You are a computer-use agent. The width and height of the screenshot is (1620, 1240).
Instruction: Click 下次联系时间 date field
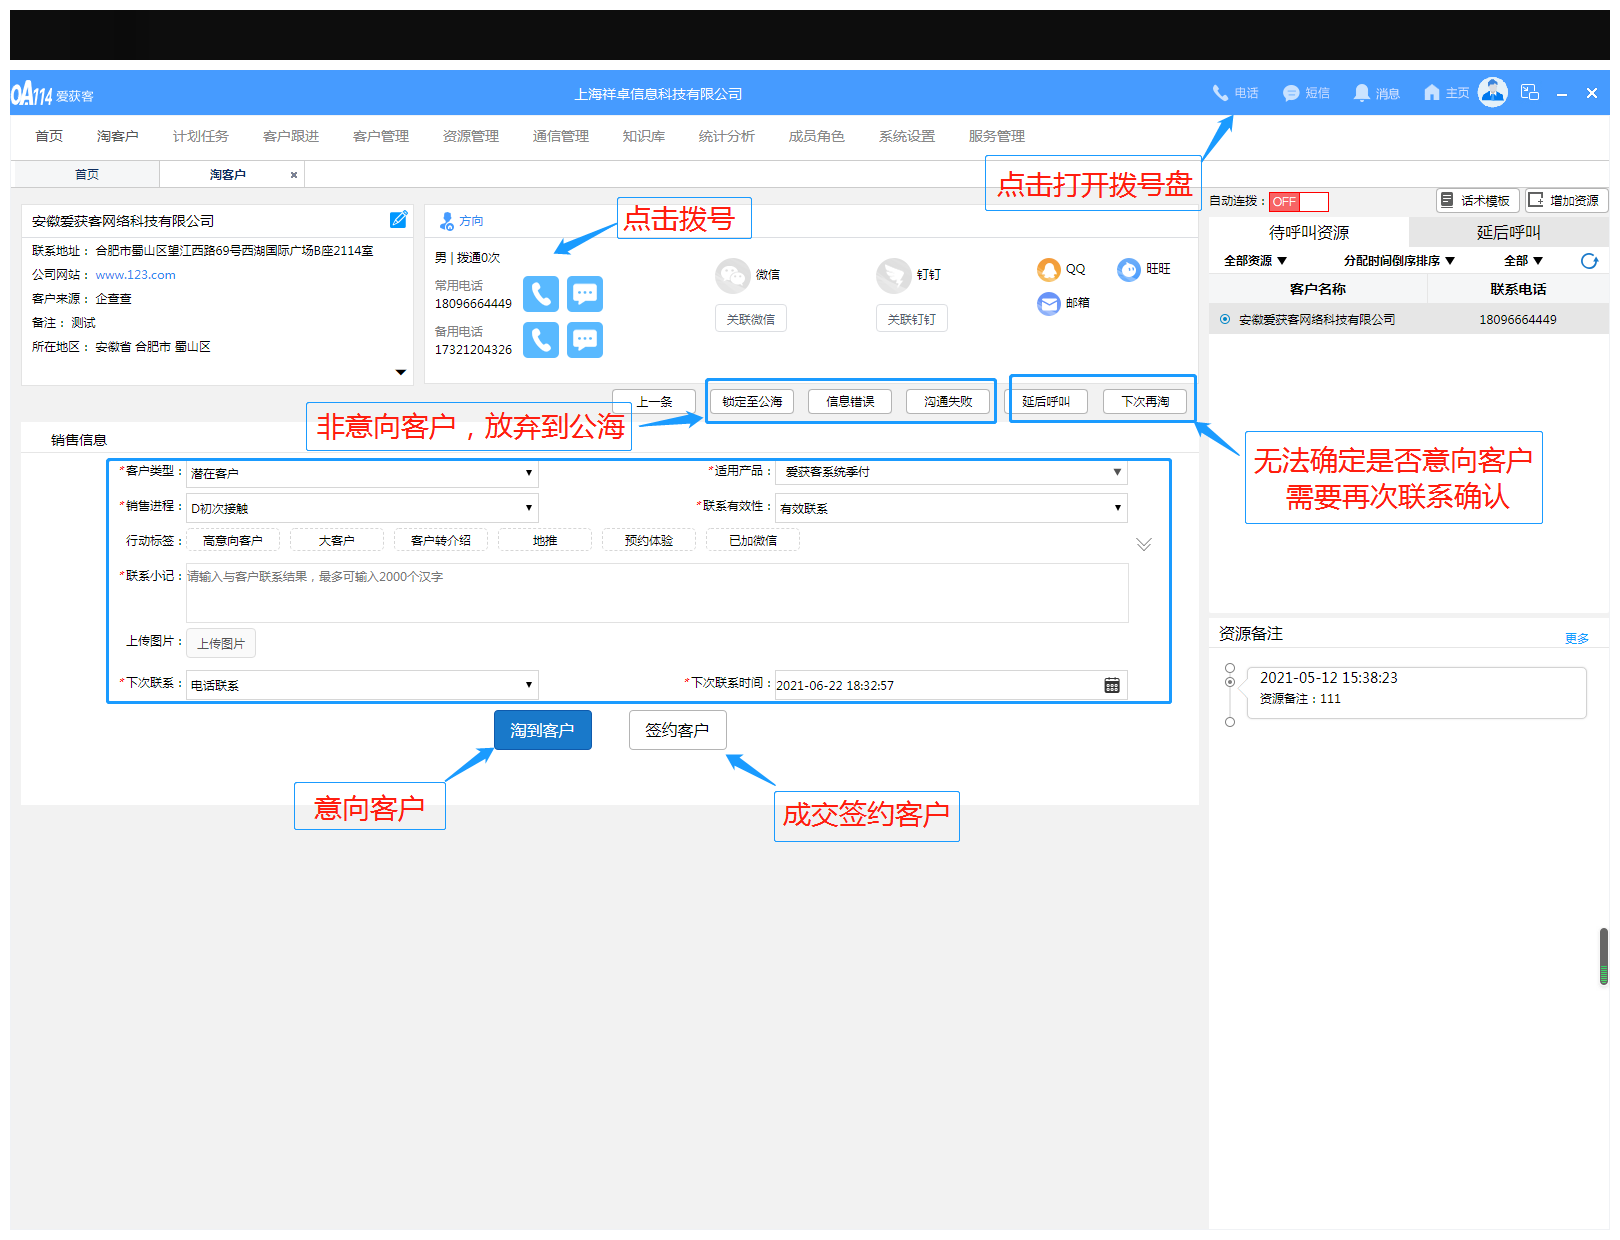pos(951,685)
